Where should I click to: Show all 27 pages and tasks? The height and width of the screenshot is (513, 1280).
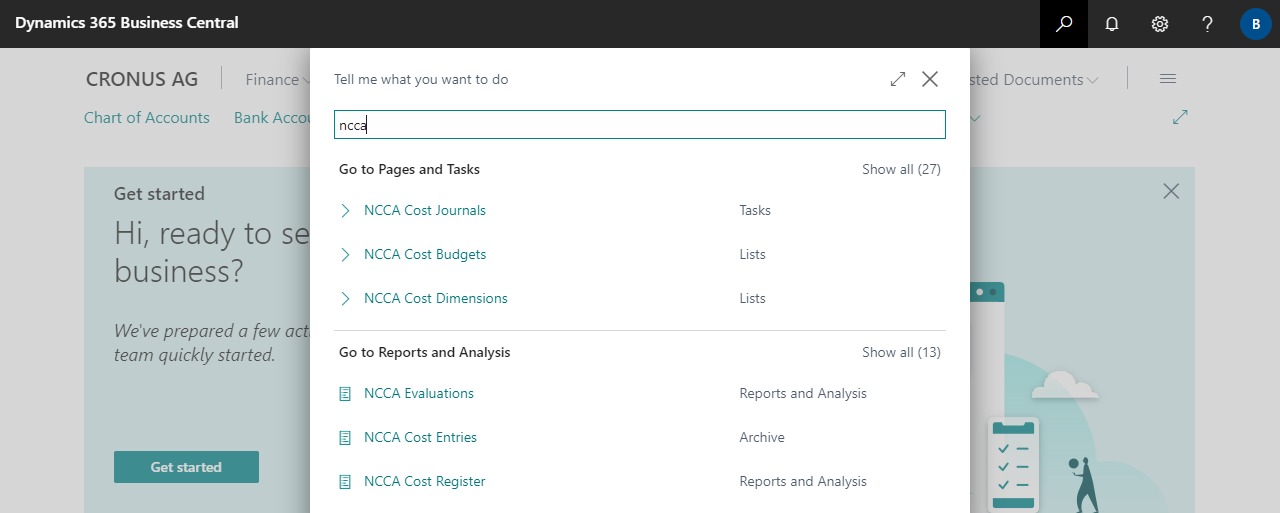pyautogui.click(x=901, y=169)
